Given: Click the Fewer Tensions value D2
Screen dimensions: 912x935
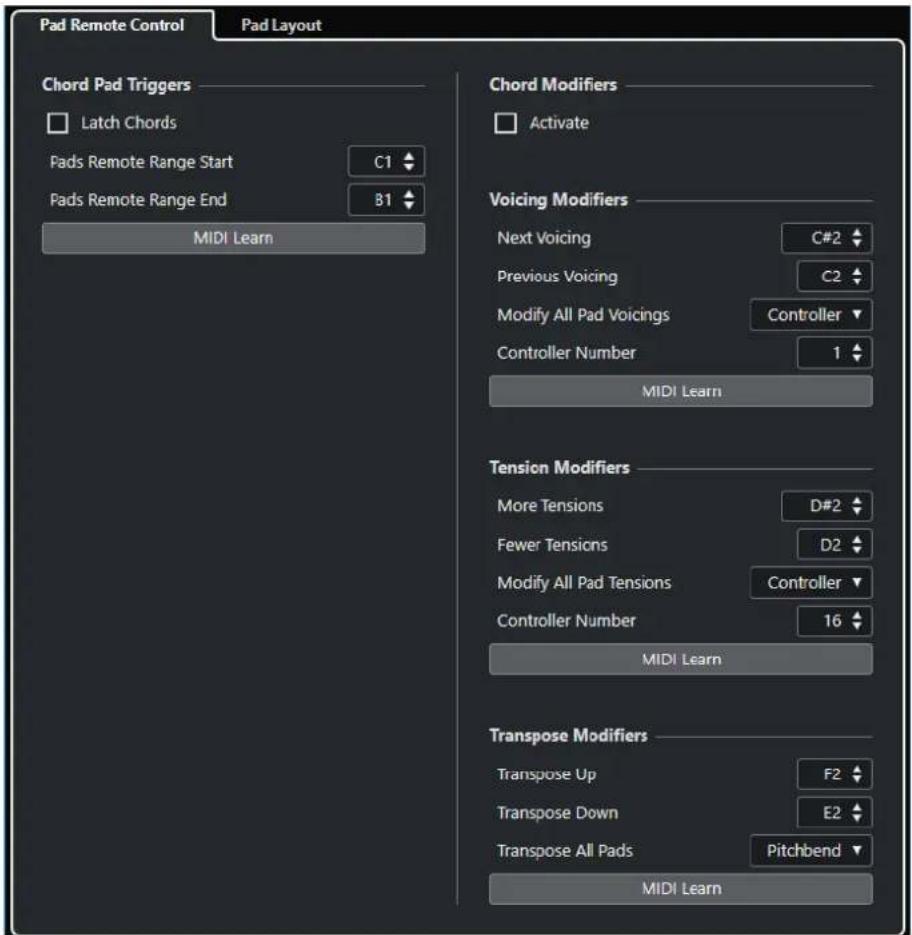Looking at the screenshot, I should pos(830,544).
